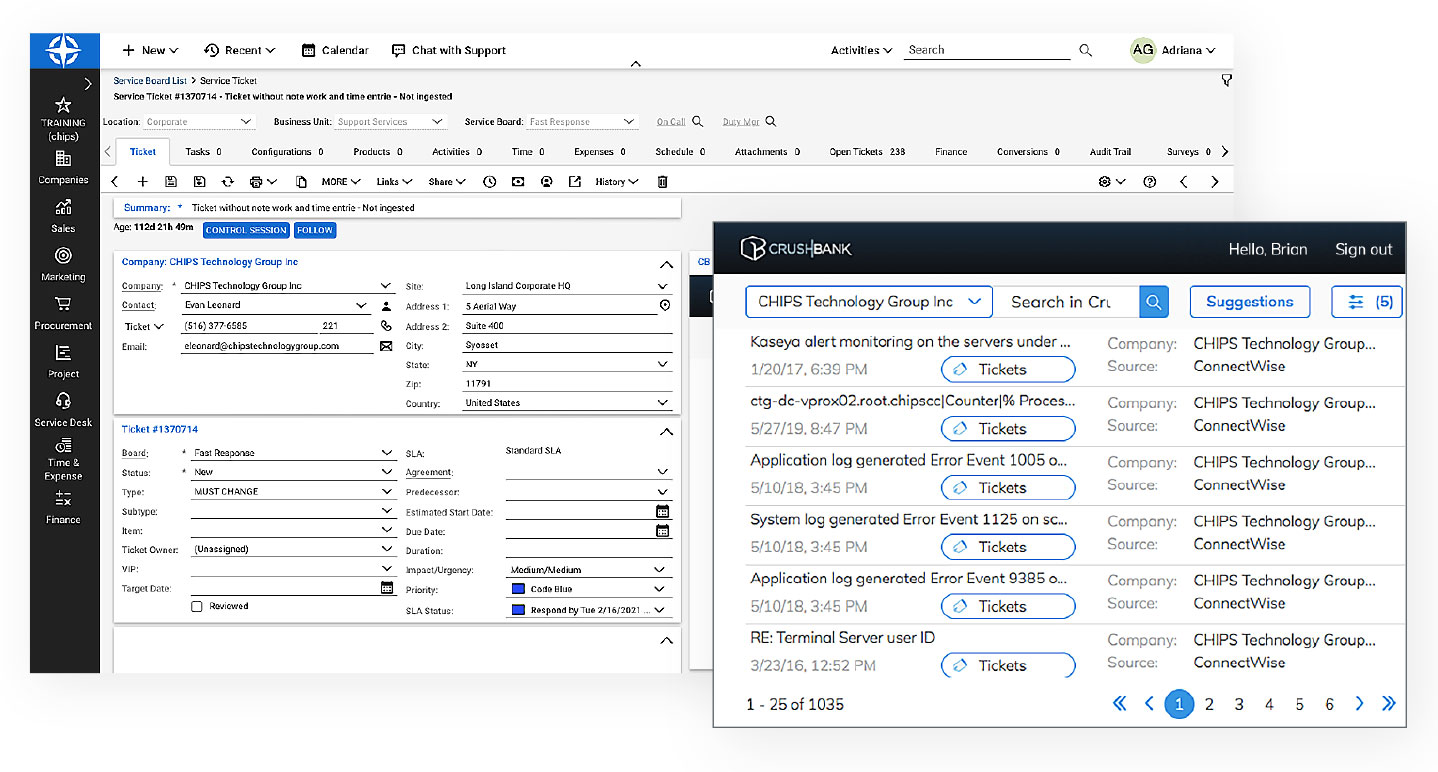Click SLA Status blue color swatch
The image size is (1438, 772).
pos(518,610)
